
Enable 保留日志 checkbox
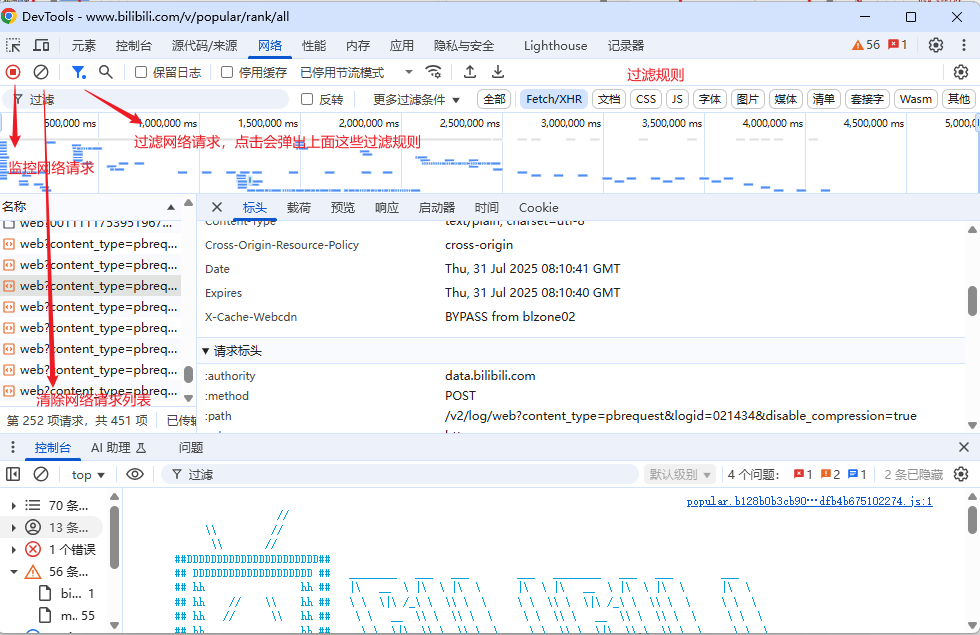[141, 72]
